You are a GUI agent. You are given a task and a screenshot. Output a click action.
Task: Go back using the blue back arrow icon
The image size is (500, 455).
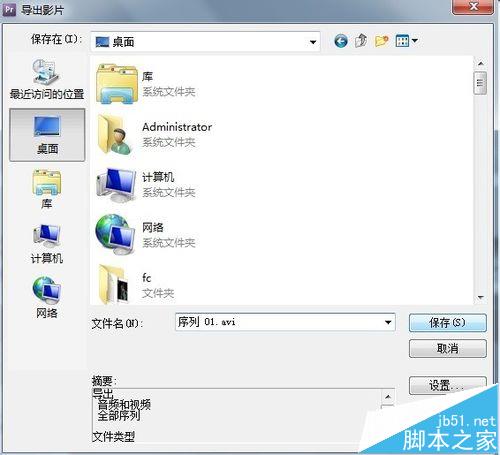coord(341,41)
